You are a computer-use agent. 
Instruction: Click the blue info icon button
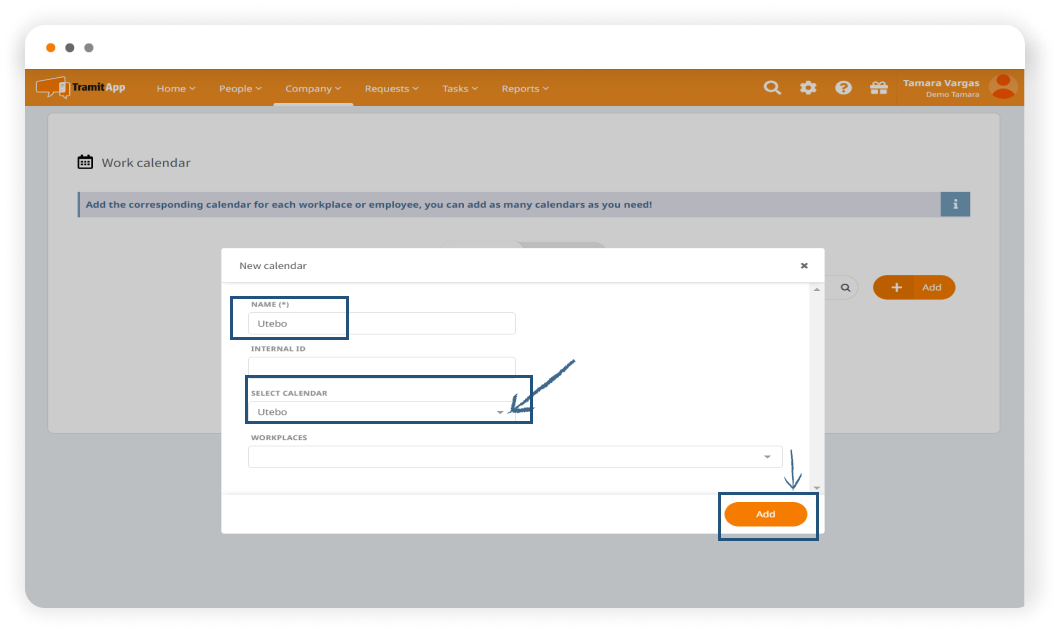(955, 204)
